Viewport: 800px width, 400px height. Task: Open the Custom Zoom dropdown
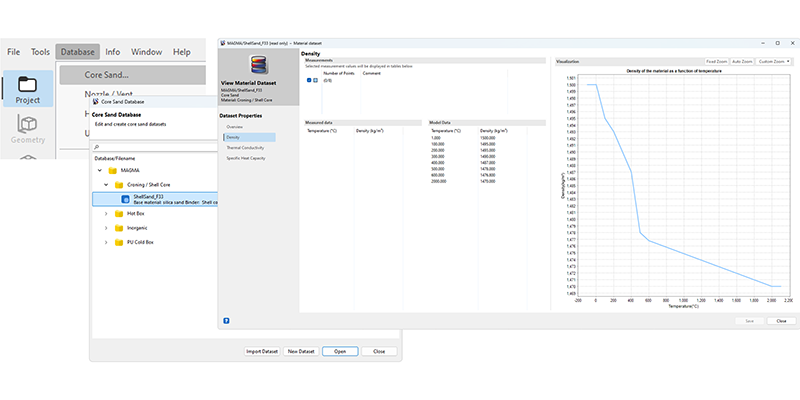[x=774, y=61]
